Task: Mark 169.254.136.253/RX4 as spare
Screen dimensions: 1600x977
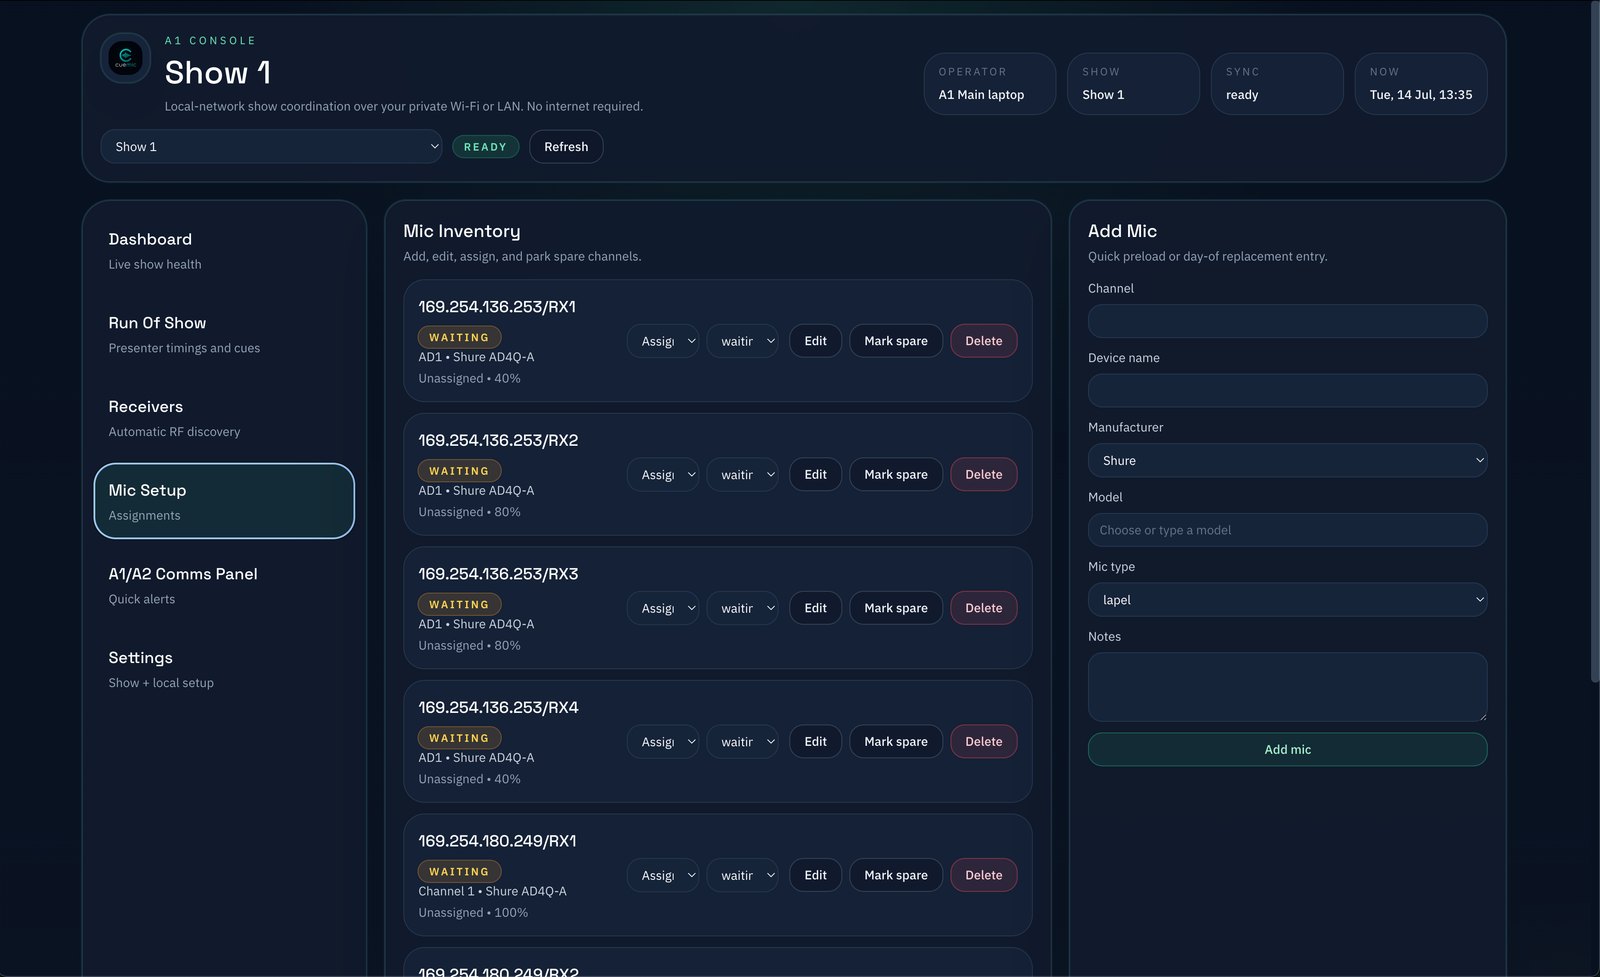Action: click(x=896, y=741)
